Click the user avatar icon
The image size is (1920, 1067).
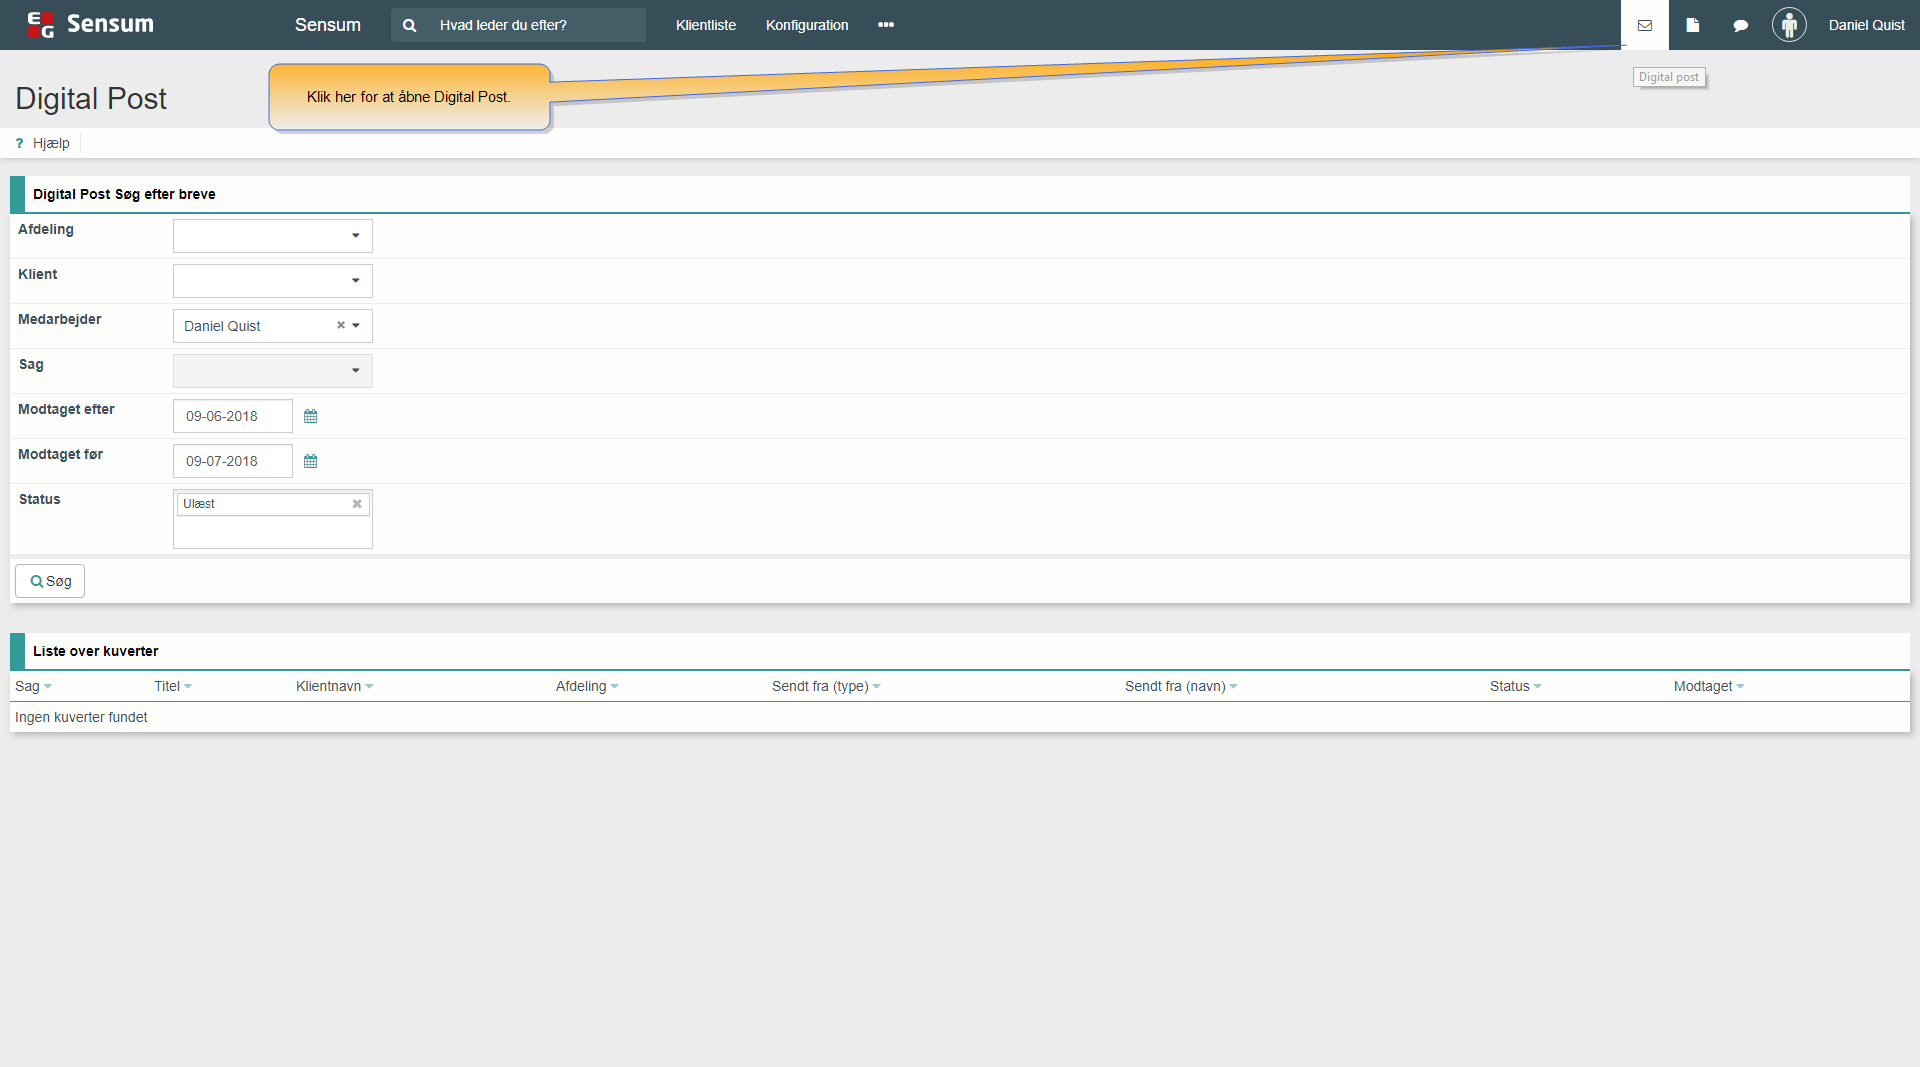point(1789,25)
